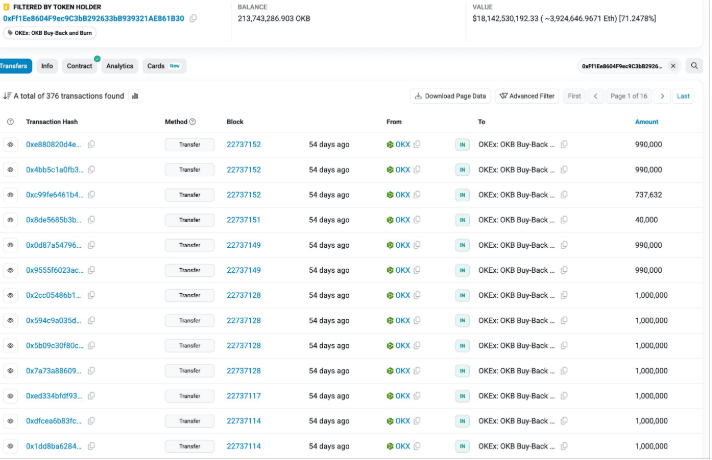
Task: Open transaction hash 0x1dd8ba6284
Action: (54, 446)
